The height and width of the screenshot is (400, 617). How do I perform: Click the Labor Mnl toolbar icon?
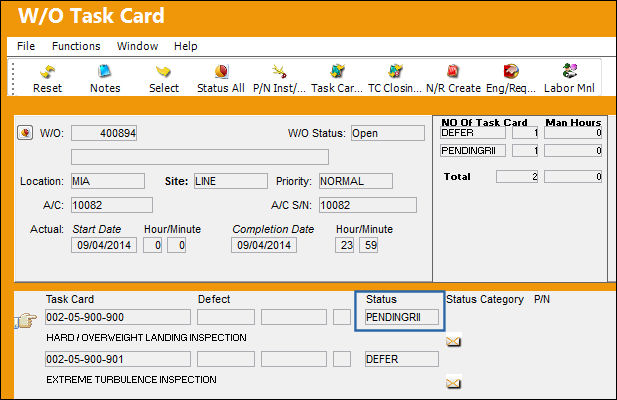coord(569,71)
